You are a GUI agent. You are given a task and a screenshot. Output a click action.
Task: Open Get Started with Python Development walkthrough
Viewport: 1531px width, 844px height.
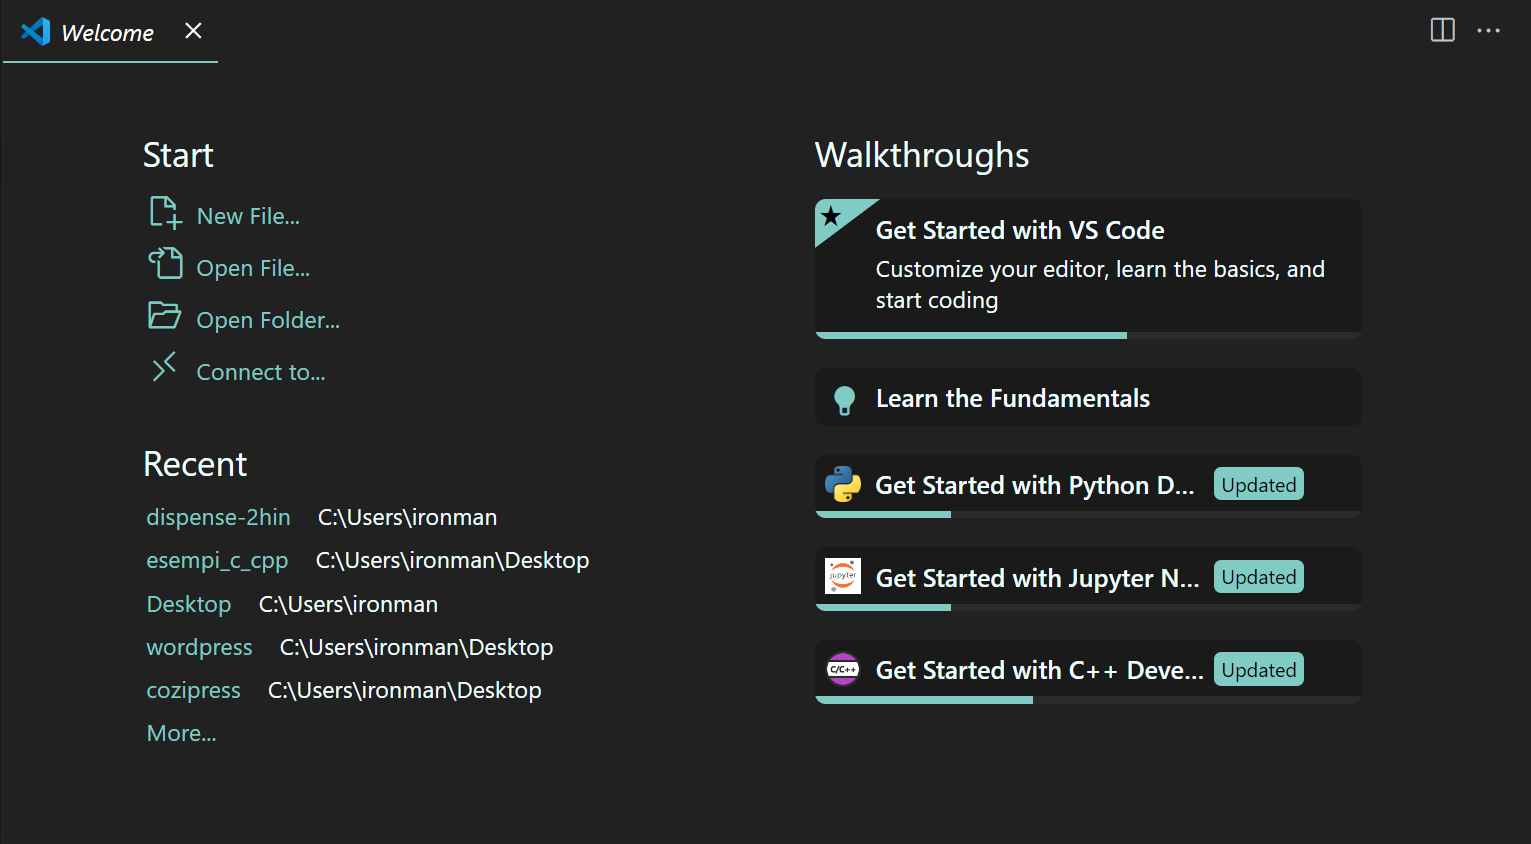(x=1088, y=486)
